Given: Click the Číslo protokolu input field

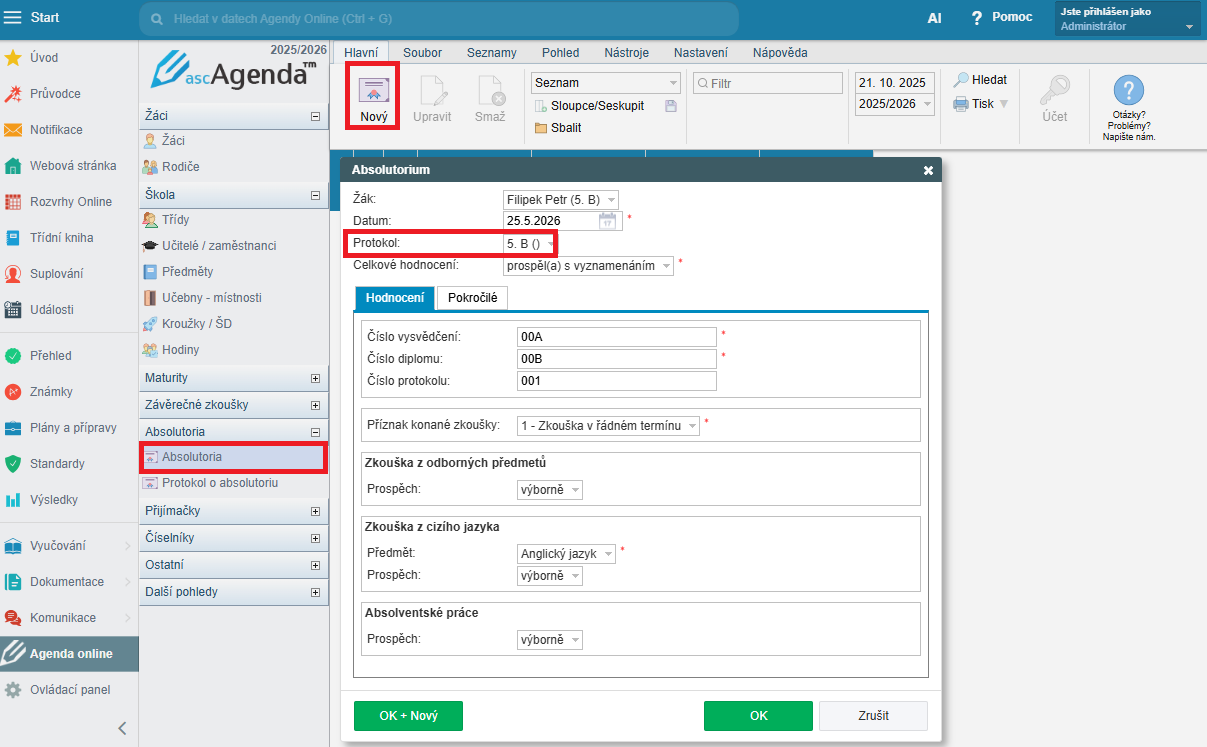Looking at the screenshot, I should [616, 381].
